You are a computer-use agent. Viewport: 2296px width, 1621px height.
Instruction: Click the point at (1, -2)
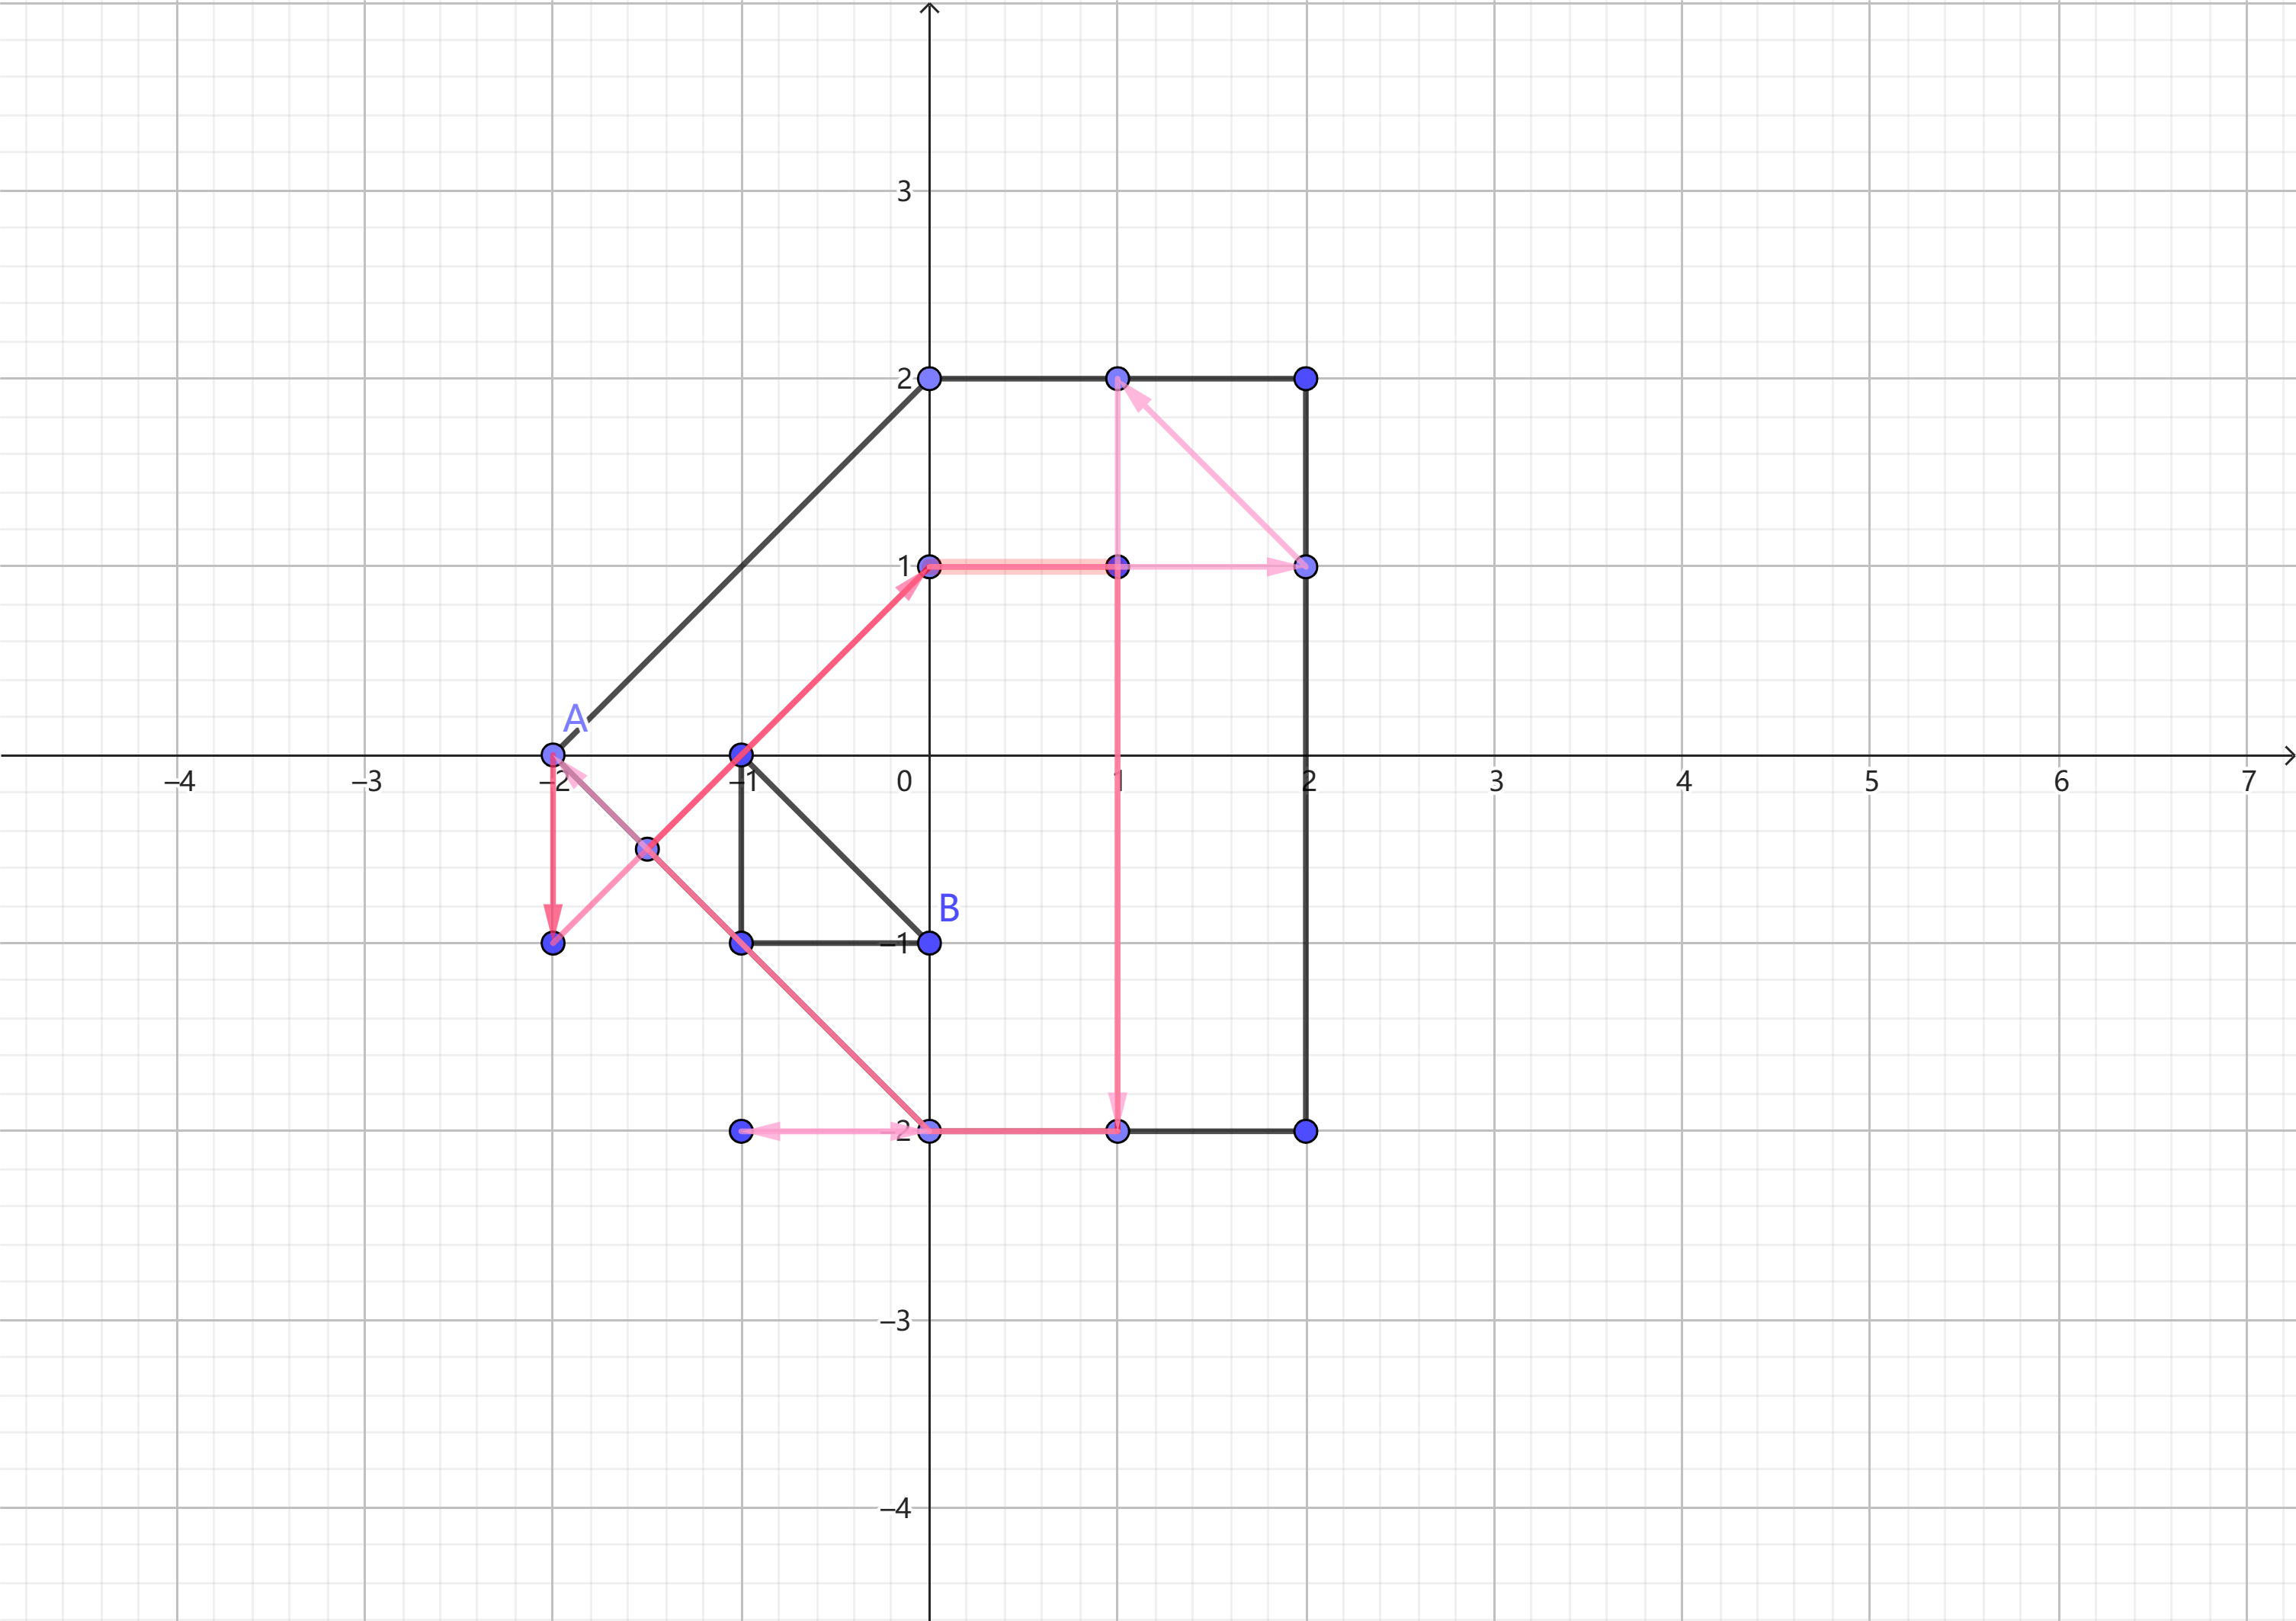point(1118,1131)
